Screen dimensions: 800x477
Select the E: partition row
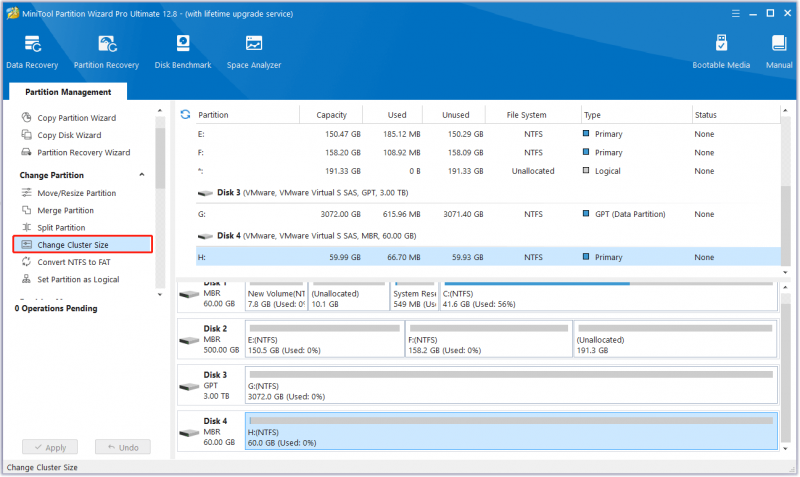488,134
